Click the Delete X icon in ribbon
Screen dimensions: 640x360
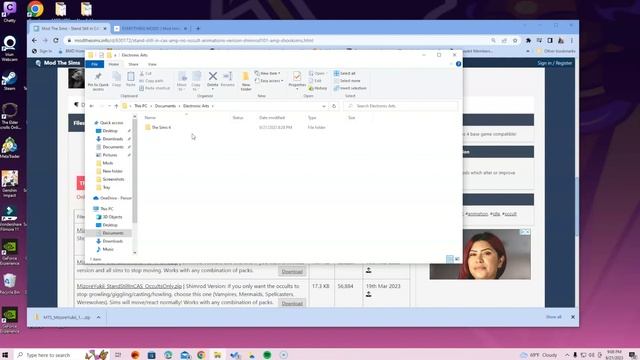(x=213, y=76)
